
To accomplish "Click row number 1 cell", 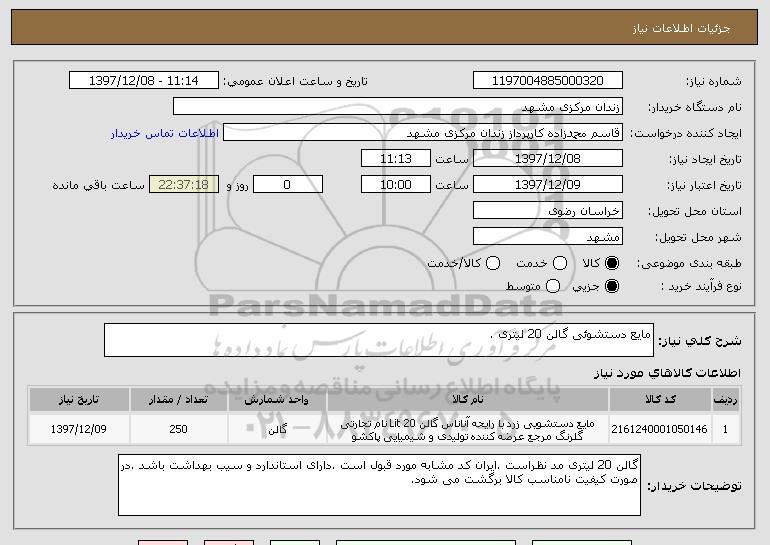I will click(725, 429).
